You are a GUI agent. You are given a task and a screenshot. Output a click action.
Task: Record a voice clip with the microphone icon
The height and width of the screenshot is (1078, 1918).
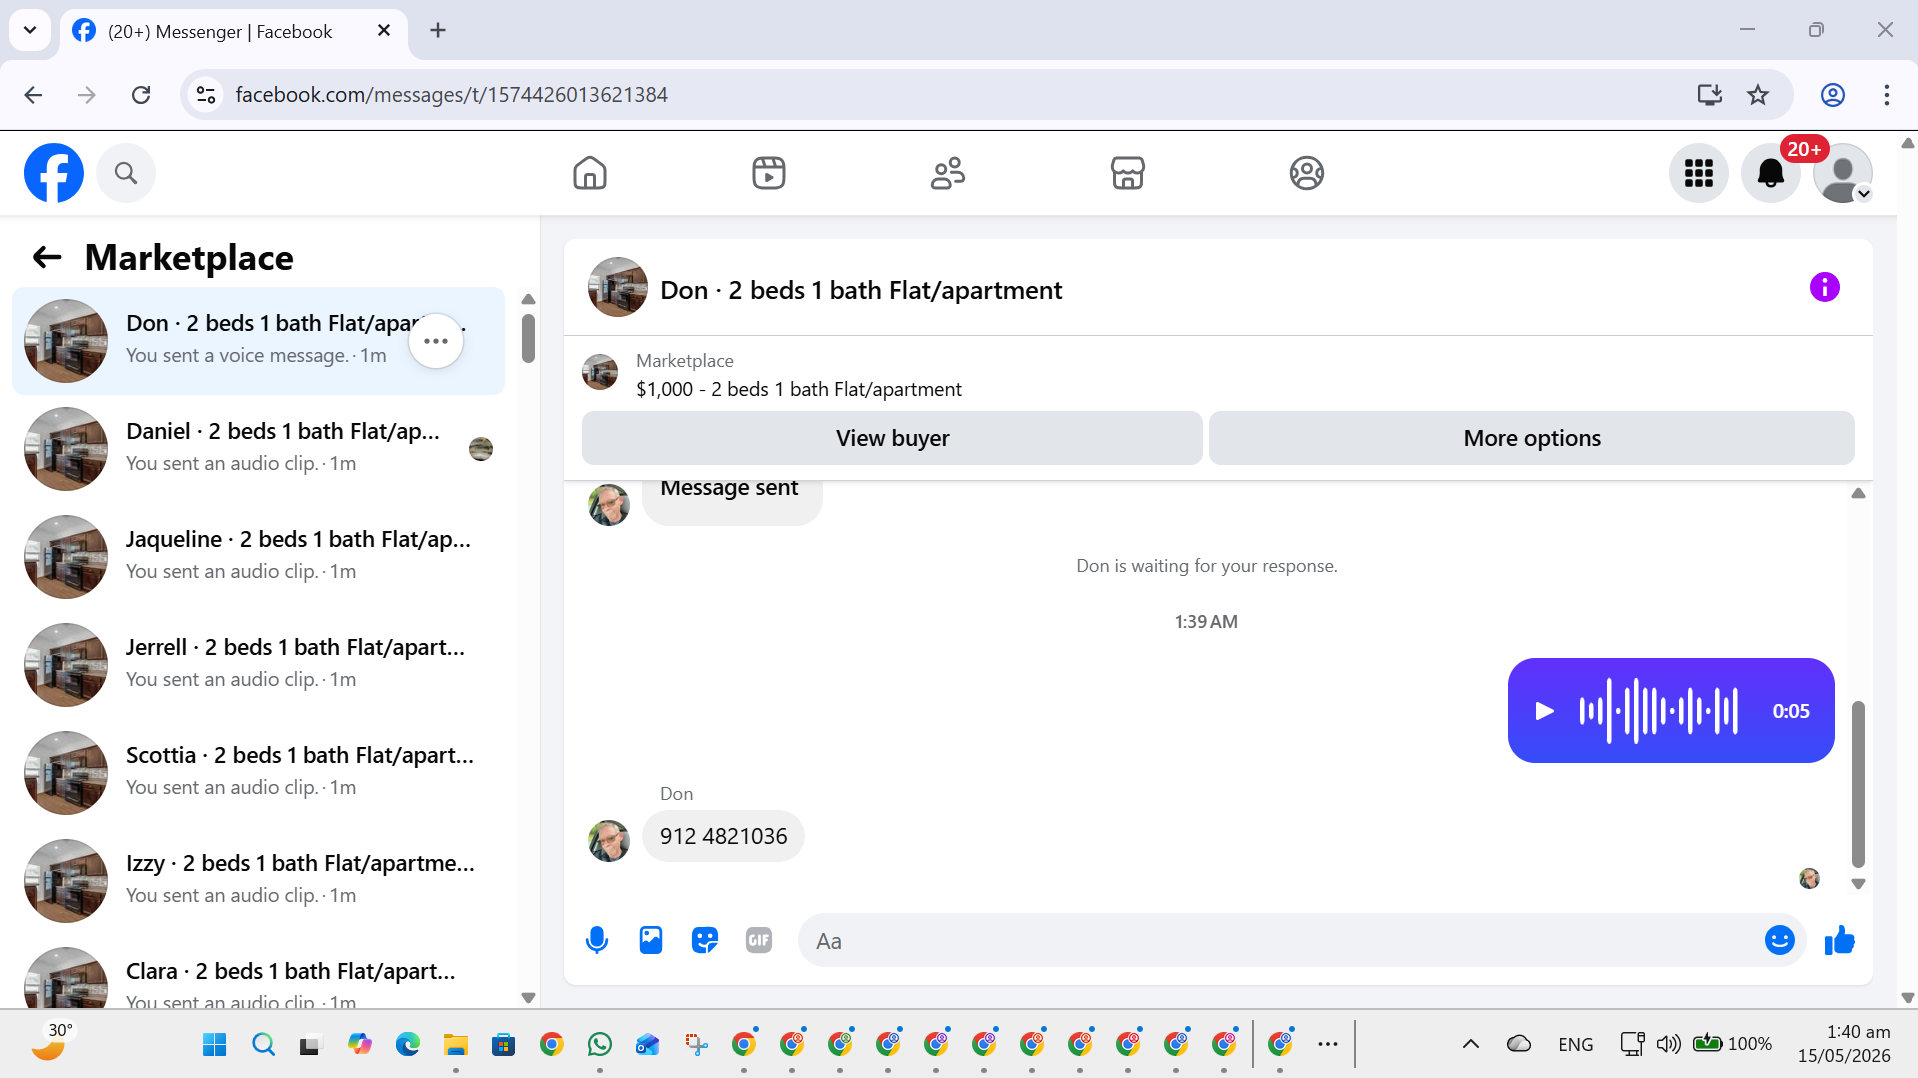tap(597, 940)
